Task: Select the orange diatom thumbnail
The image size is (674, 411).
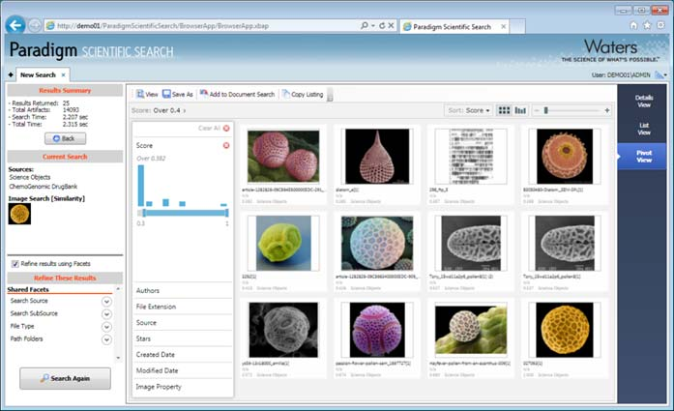Action: click(565, 156)
